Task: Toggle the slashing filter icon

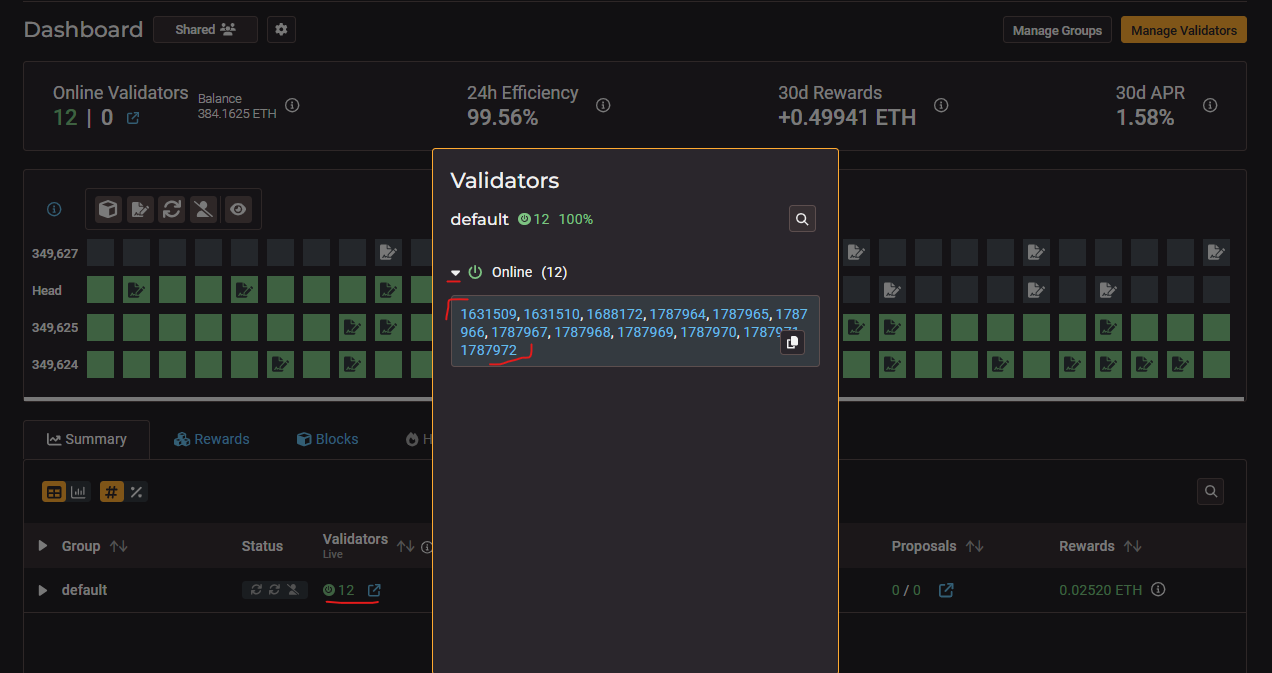Action: (x=205, y=208)
